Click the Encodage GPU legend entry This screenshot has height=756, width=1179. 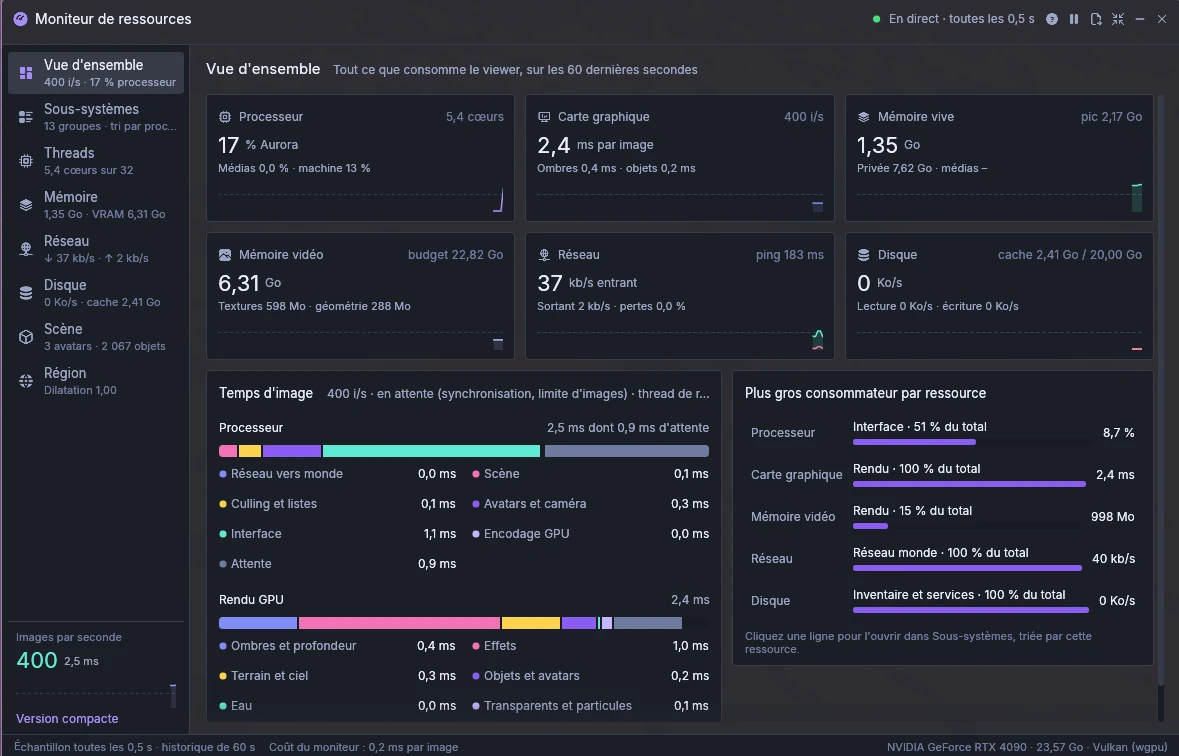click(x=590, y=534)
